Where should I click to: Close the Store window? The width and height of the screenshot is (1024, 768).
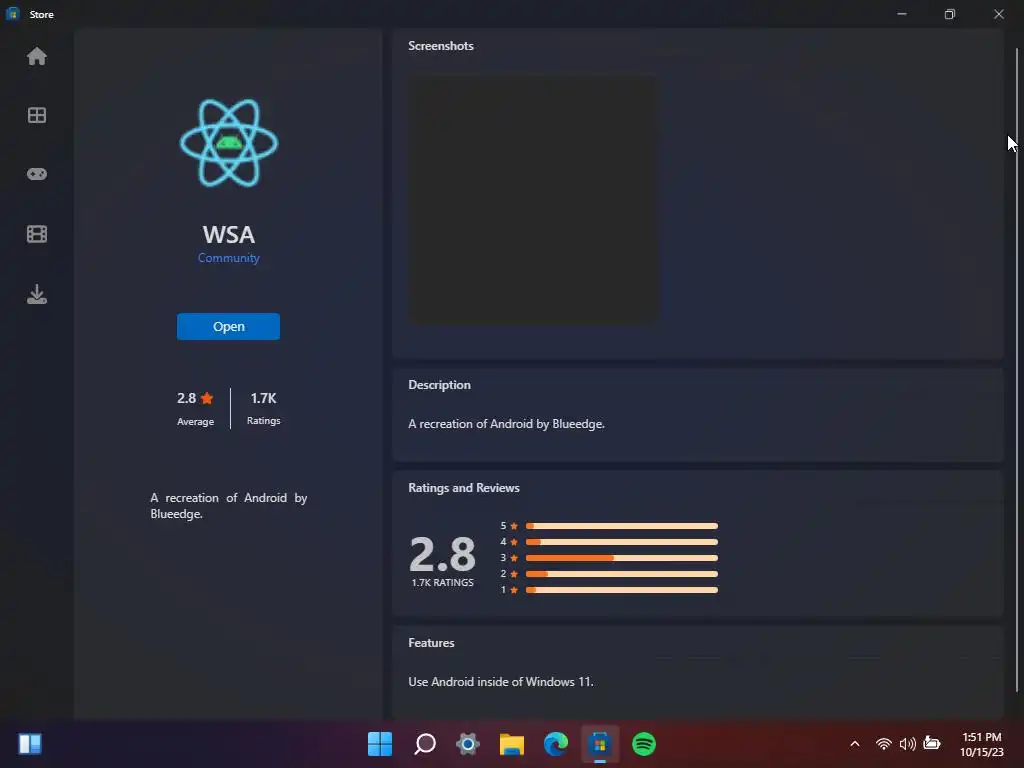tap(999, 14)
